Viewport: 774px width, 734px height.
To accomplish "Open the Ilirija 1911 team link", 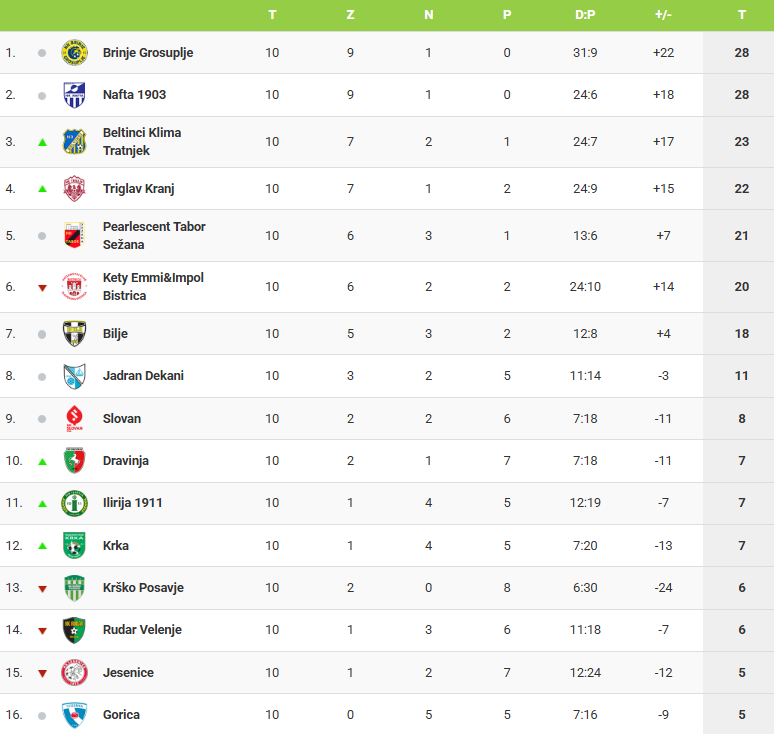I will click(x=132, y=503).
